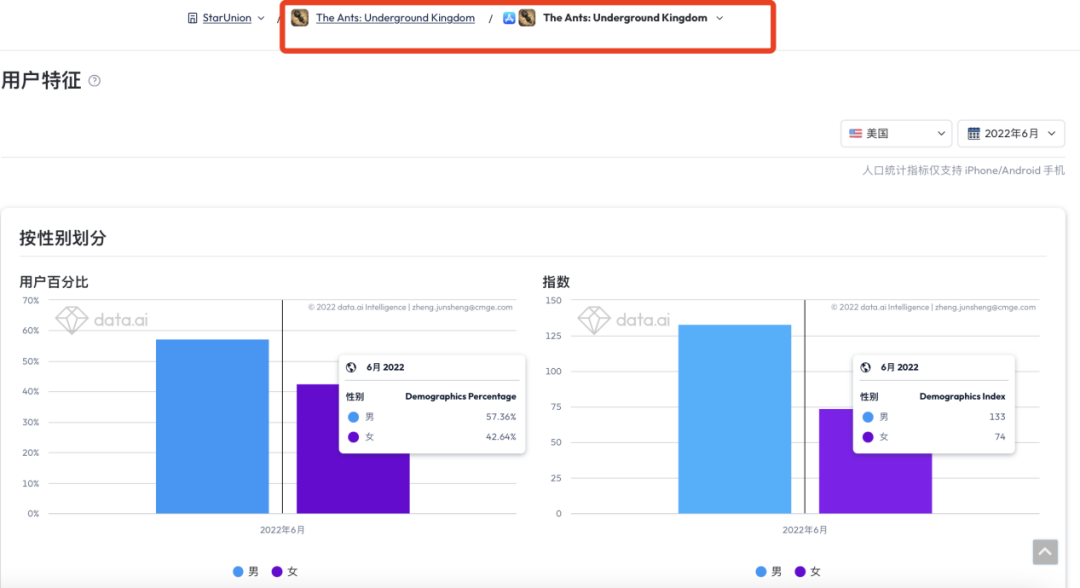The height and width of the screenshot is (588, 1080).
Task: Click 2022年6月 axis label under 指数 chart
Action: [x=804, y=530]
